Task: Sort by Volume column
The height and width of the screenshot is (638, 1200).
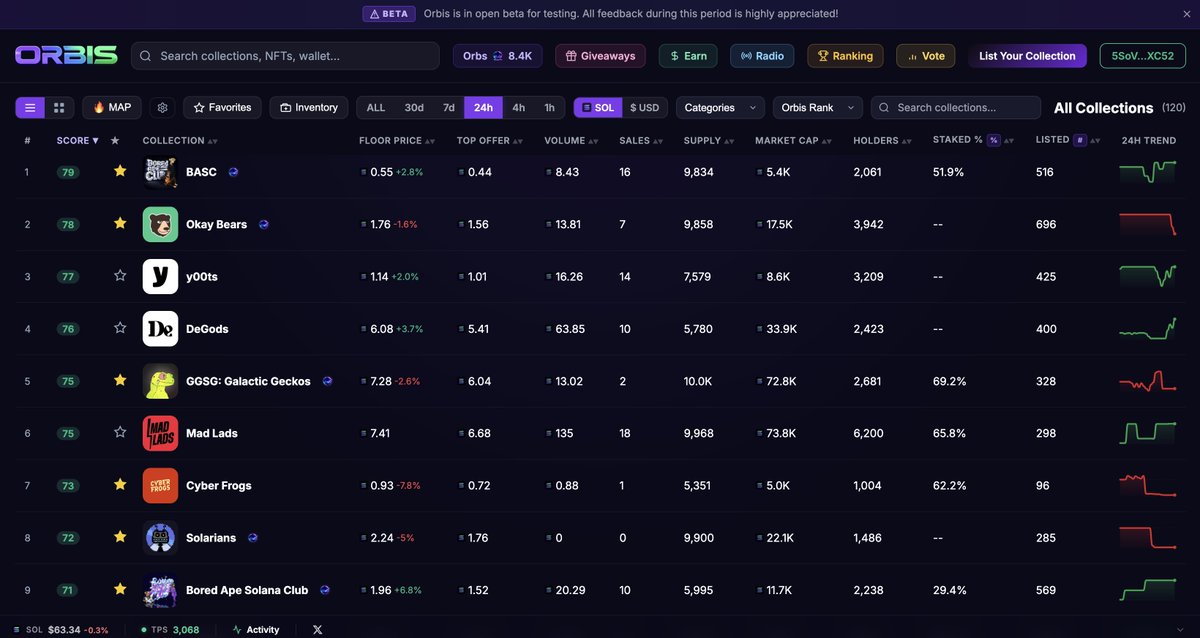Action: (571, 140)
